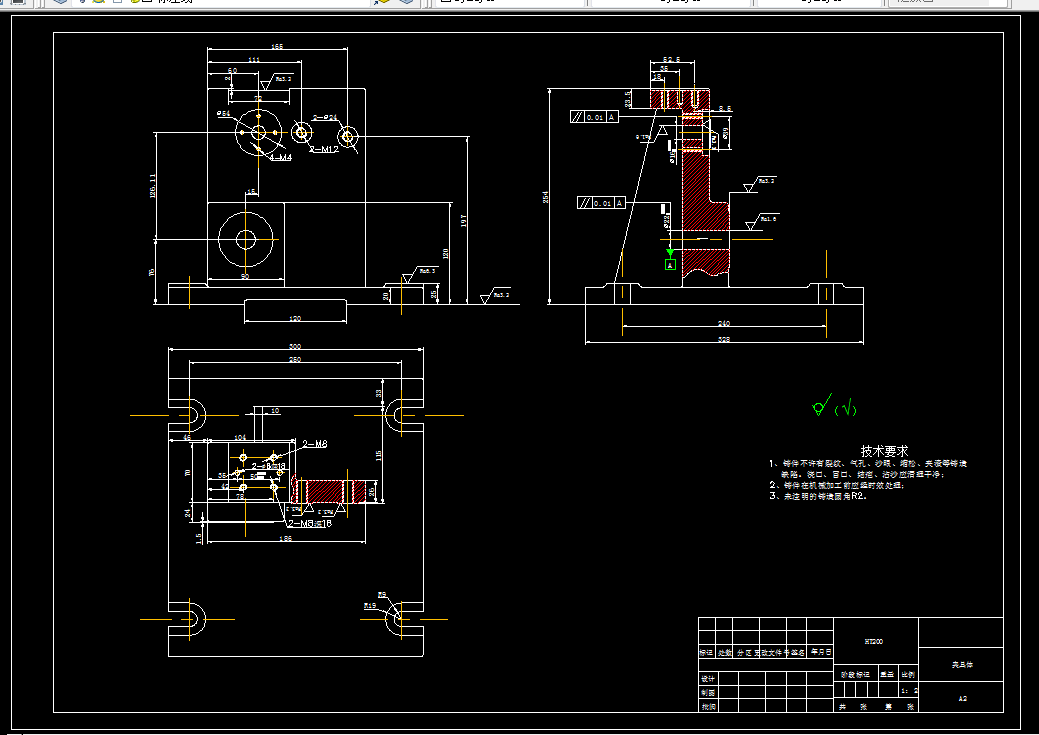Select the 328 base length dimension

point(724,339)
